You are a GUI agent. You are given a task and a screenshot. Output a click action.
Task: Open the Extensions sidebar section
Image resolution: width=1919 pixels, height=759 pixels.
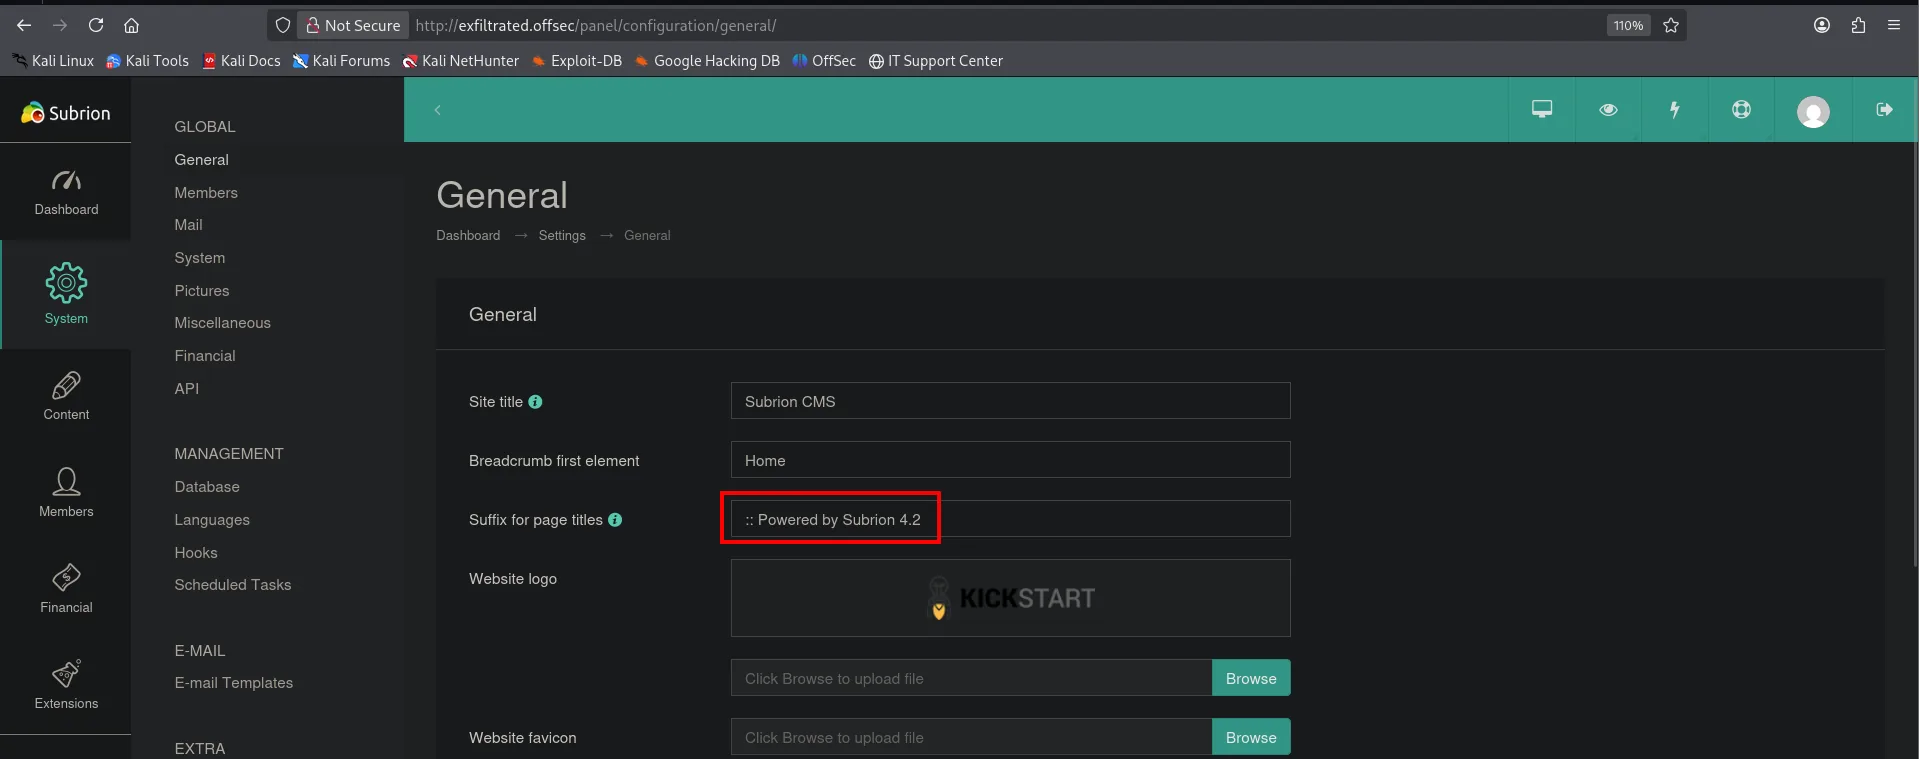click(66, 684)
